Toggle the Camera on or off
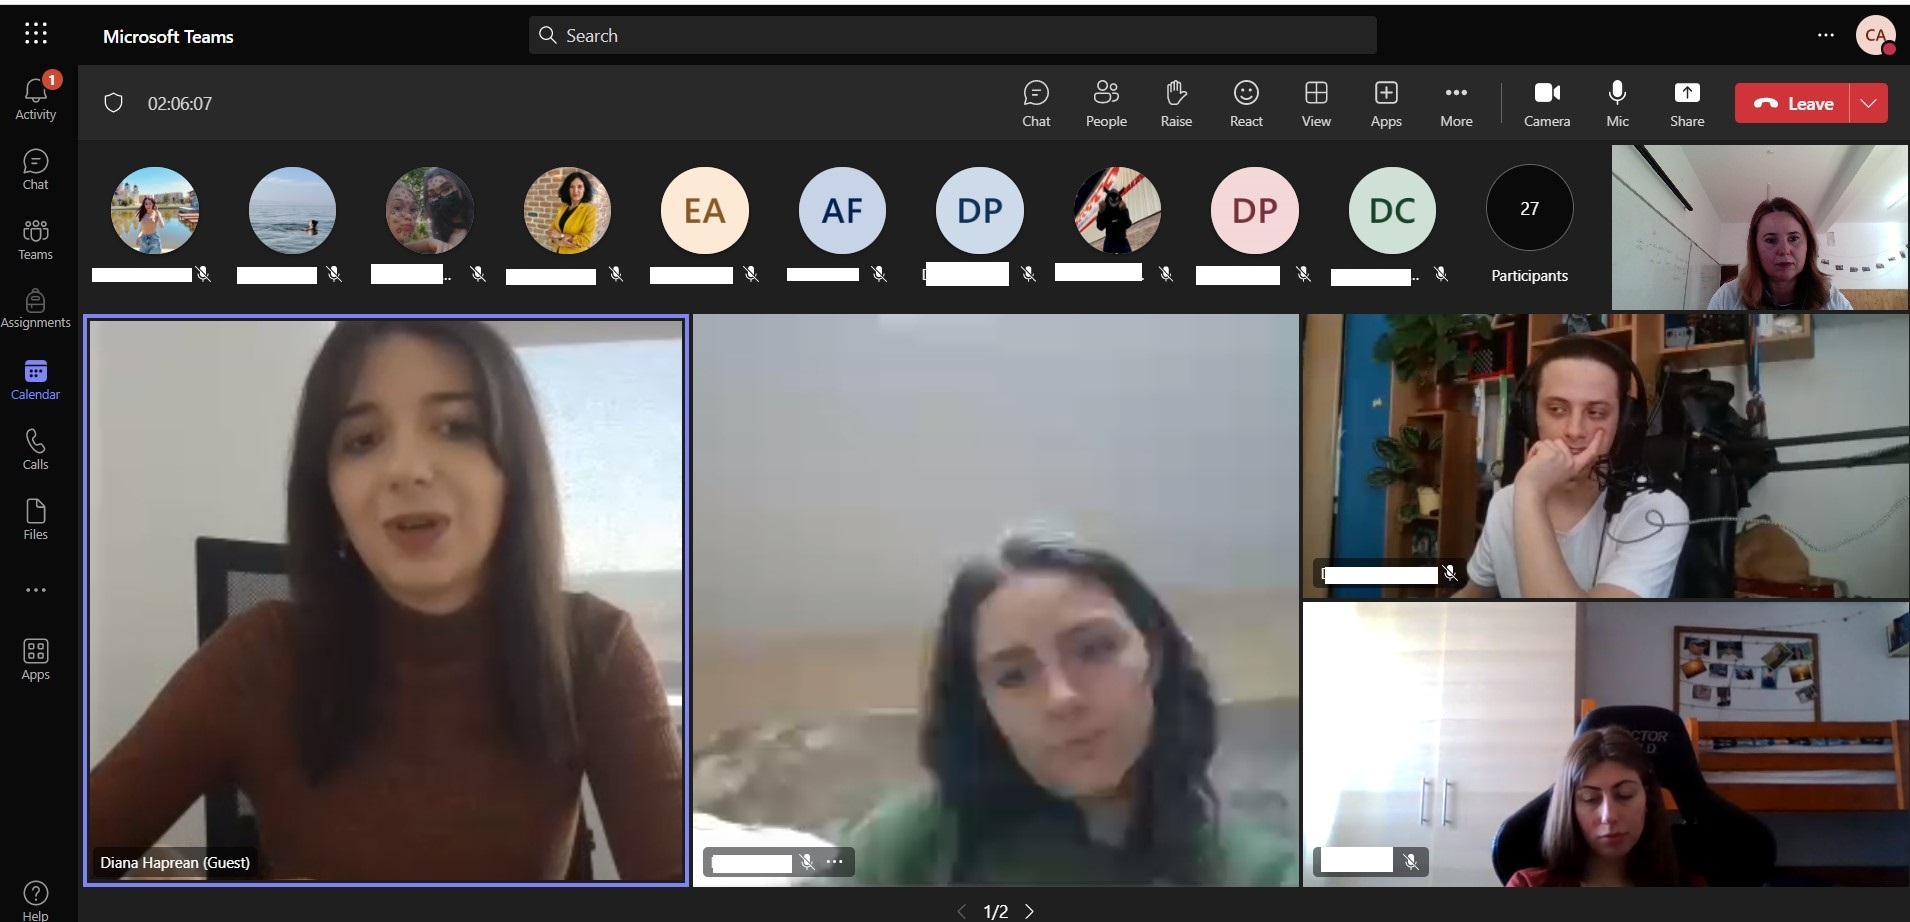 (1546, 104)
